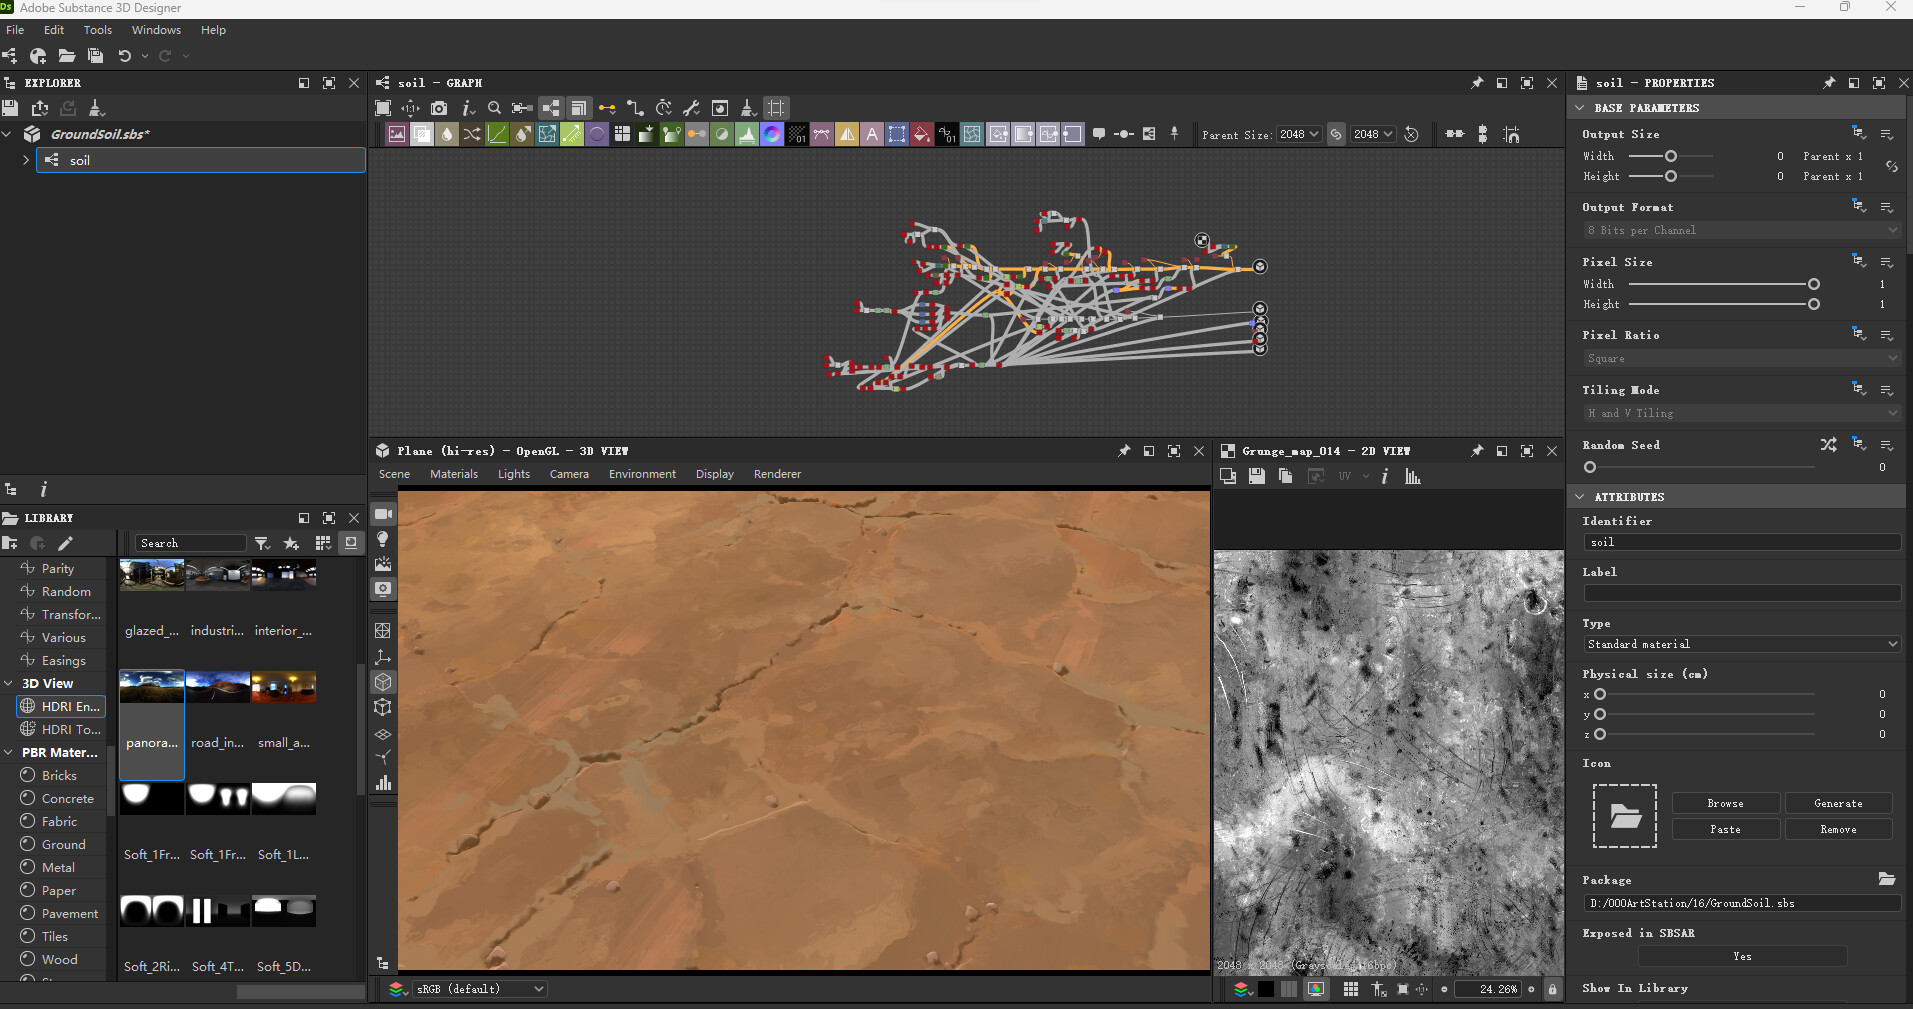Select the Transformation 2D node icon
1913x1009 pixels.
click(547, 133)
